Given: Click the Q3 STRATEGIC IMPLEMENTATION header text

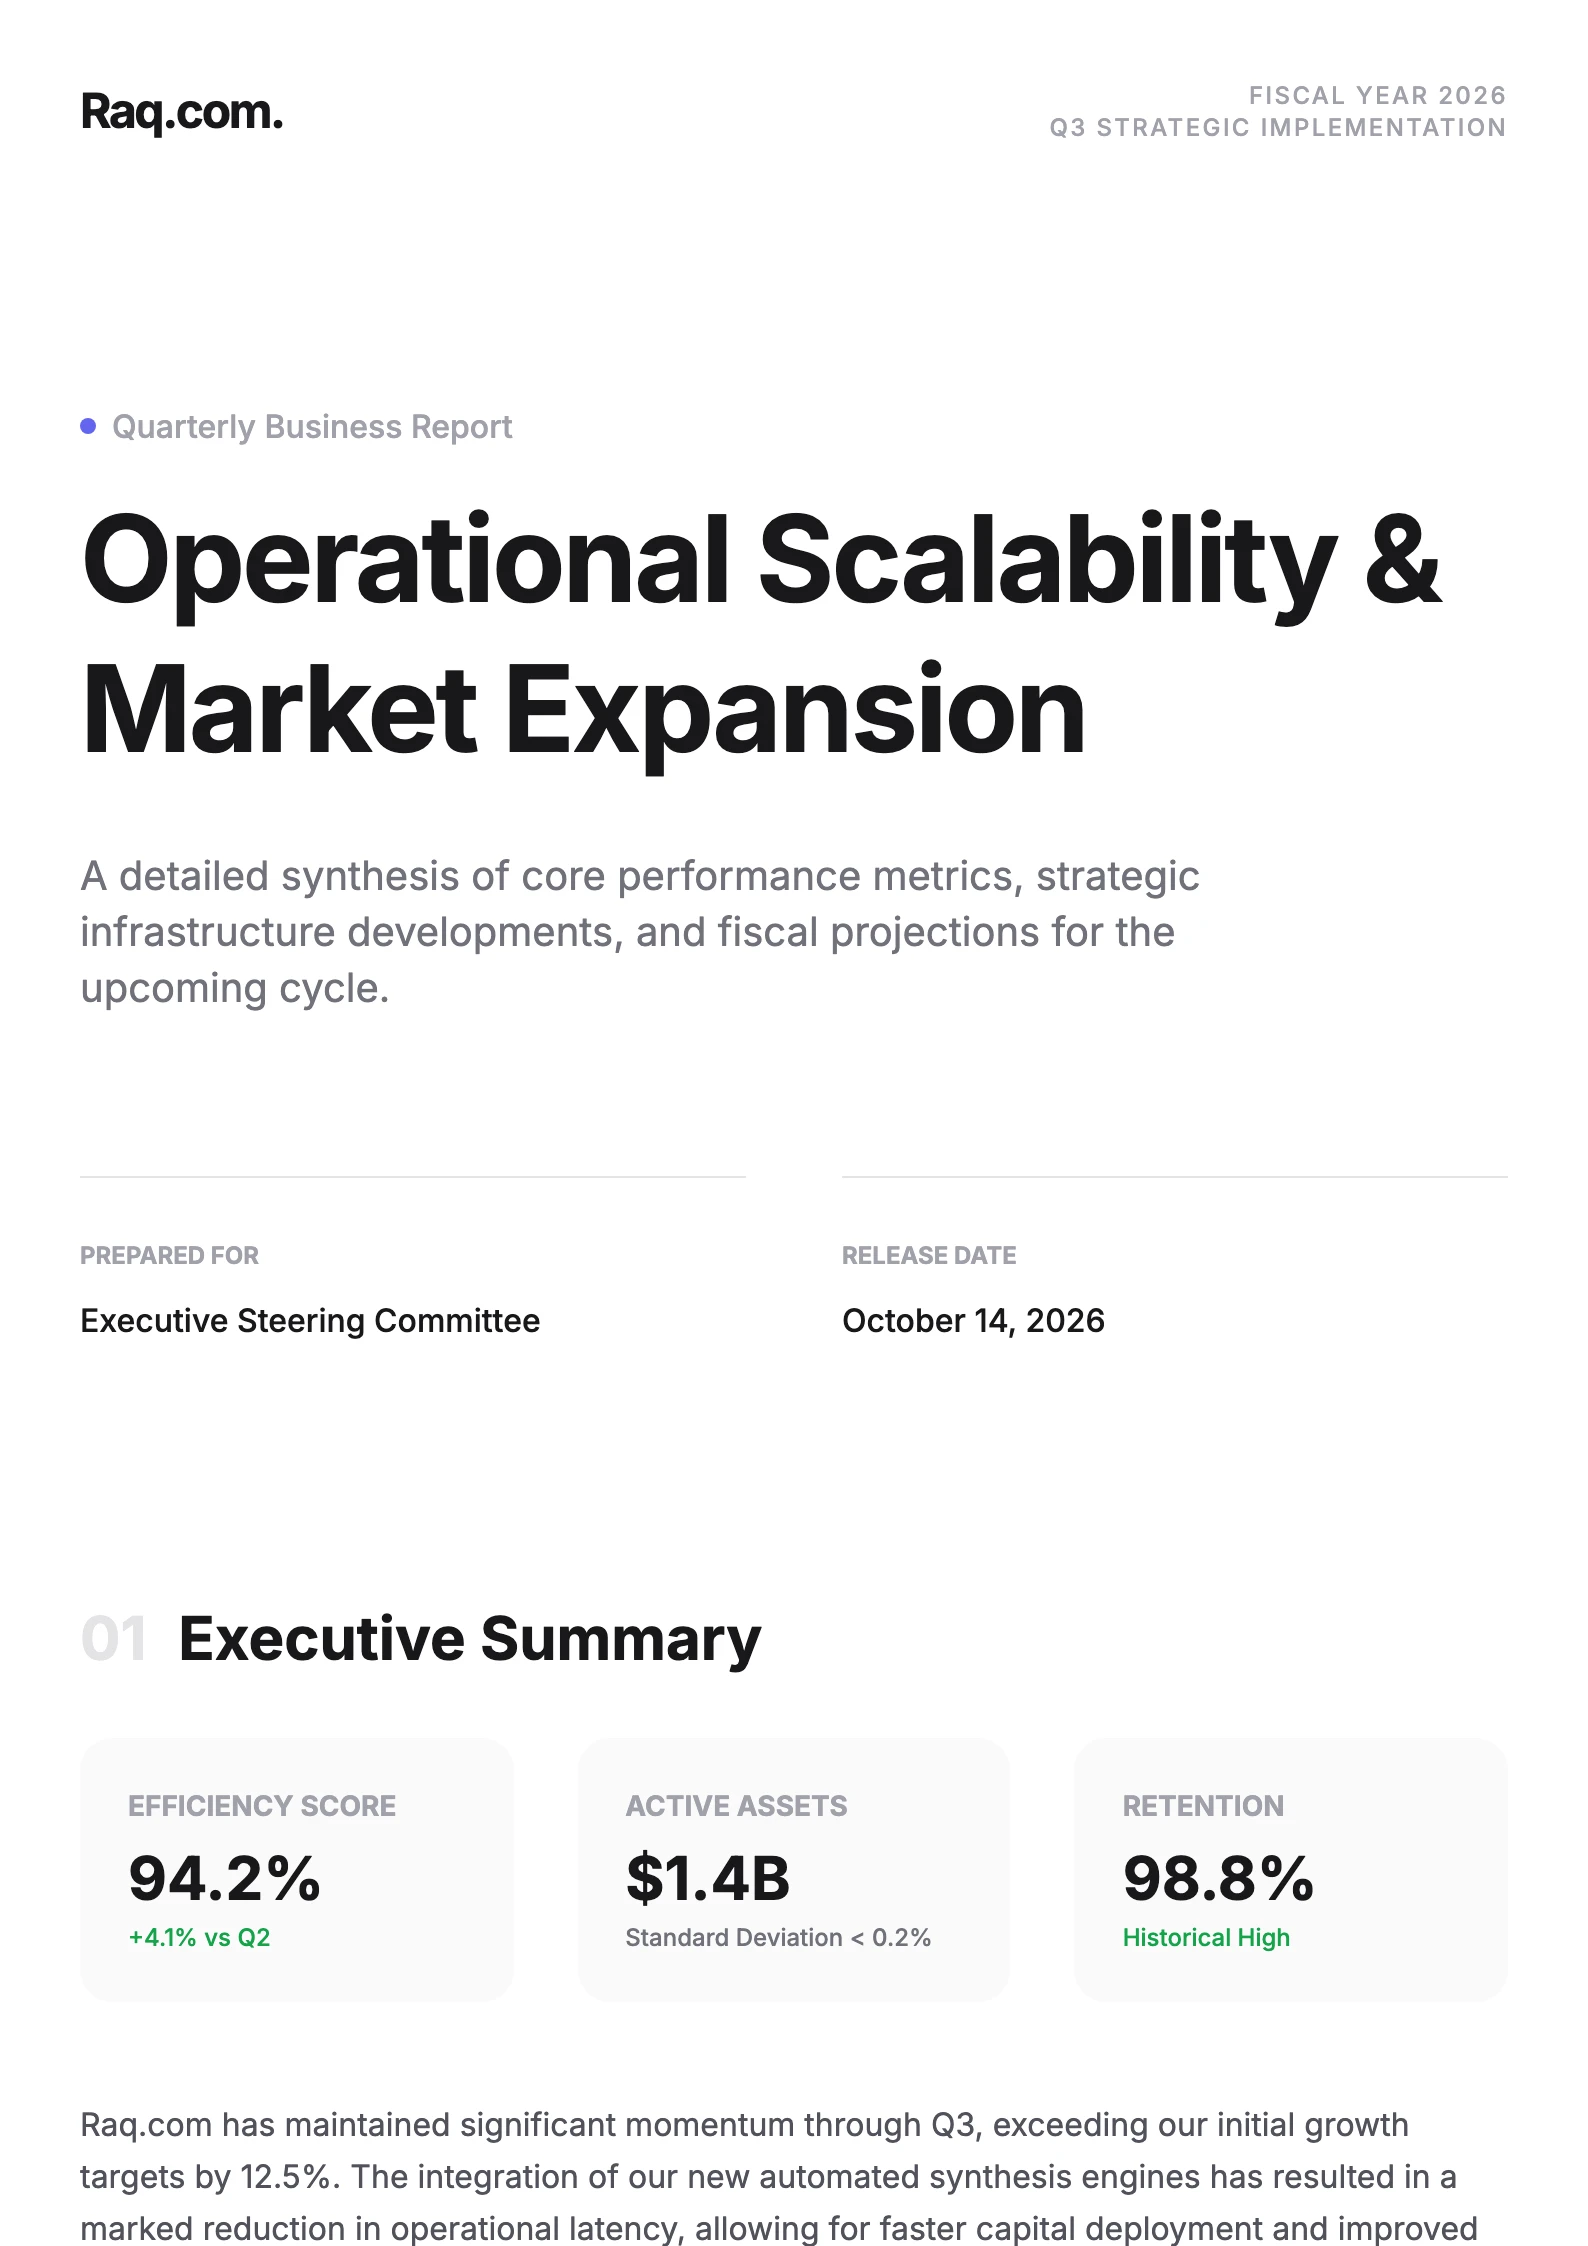Looking at the screenshot, I should 1277,128.
